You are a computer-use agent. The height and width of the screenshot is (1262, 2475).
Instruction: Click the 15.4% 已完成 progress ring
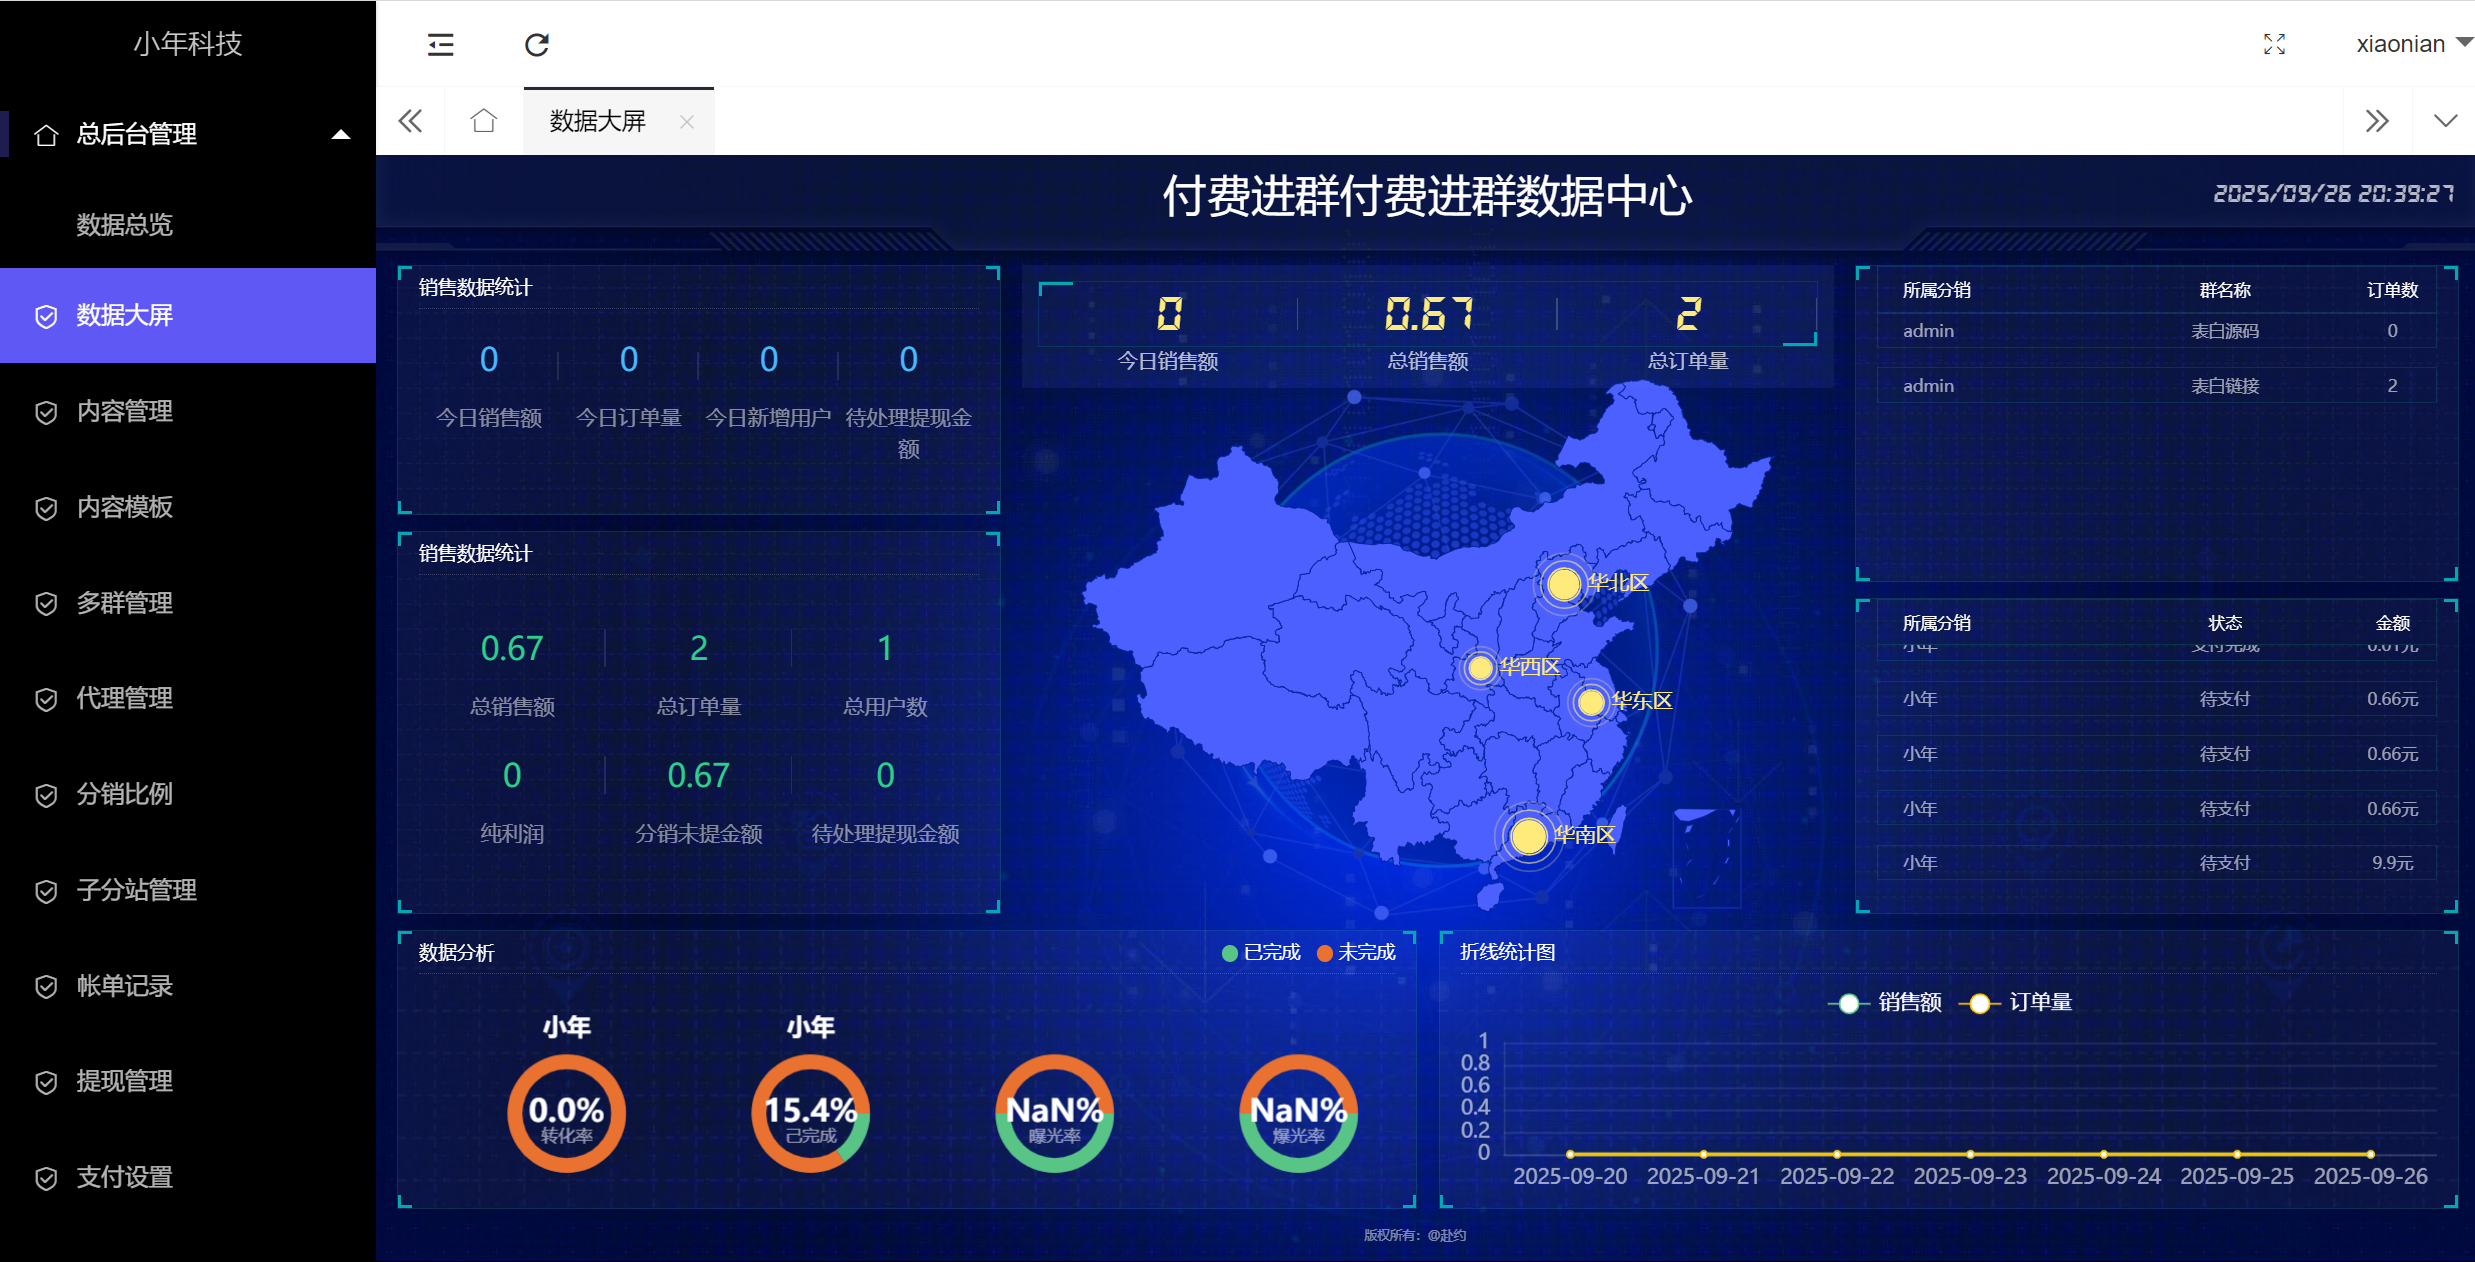click(x=810, y=1112)
